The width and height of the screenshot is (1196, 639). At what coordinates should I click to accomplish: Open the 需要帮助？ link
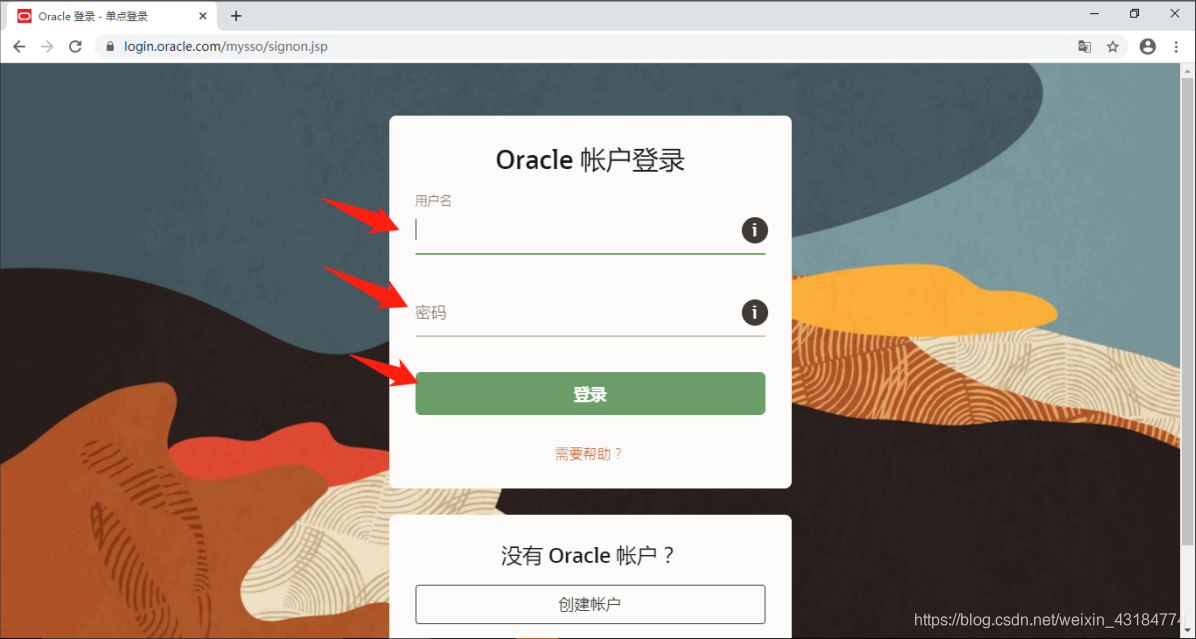click(x=589, y=454)
